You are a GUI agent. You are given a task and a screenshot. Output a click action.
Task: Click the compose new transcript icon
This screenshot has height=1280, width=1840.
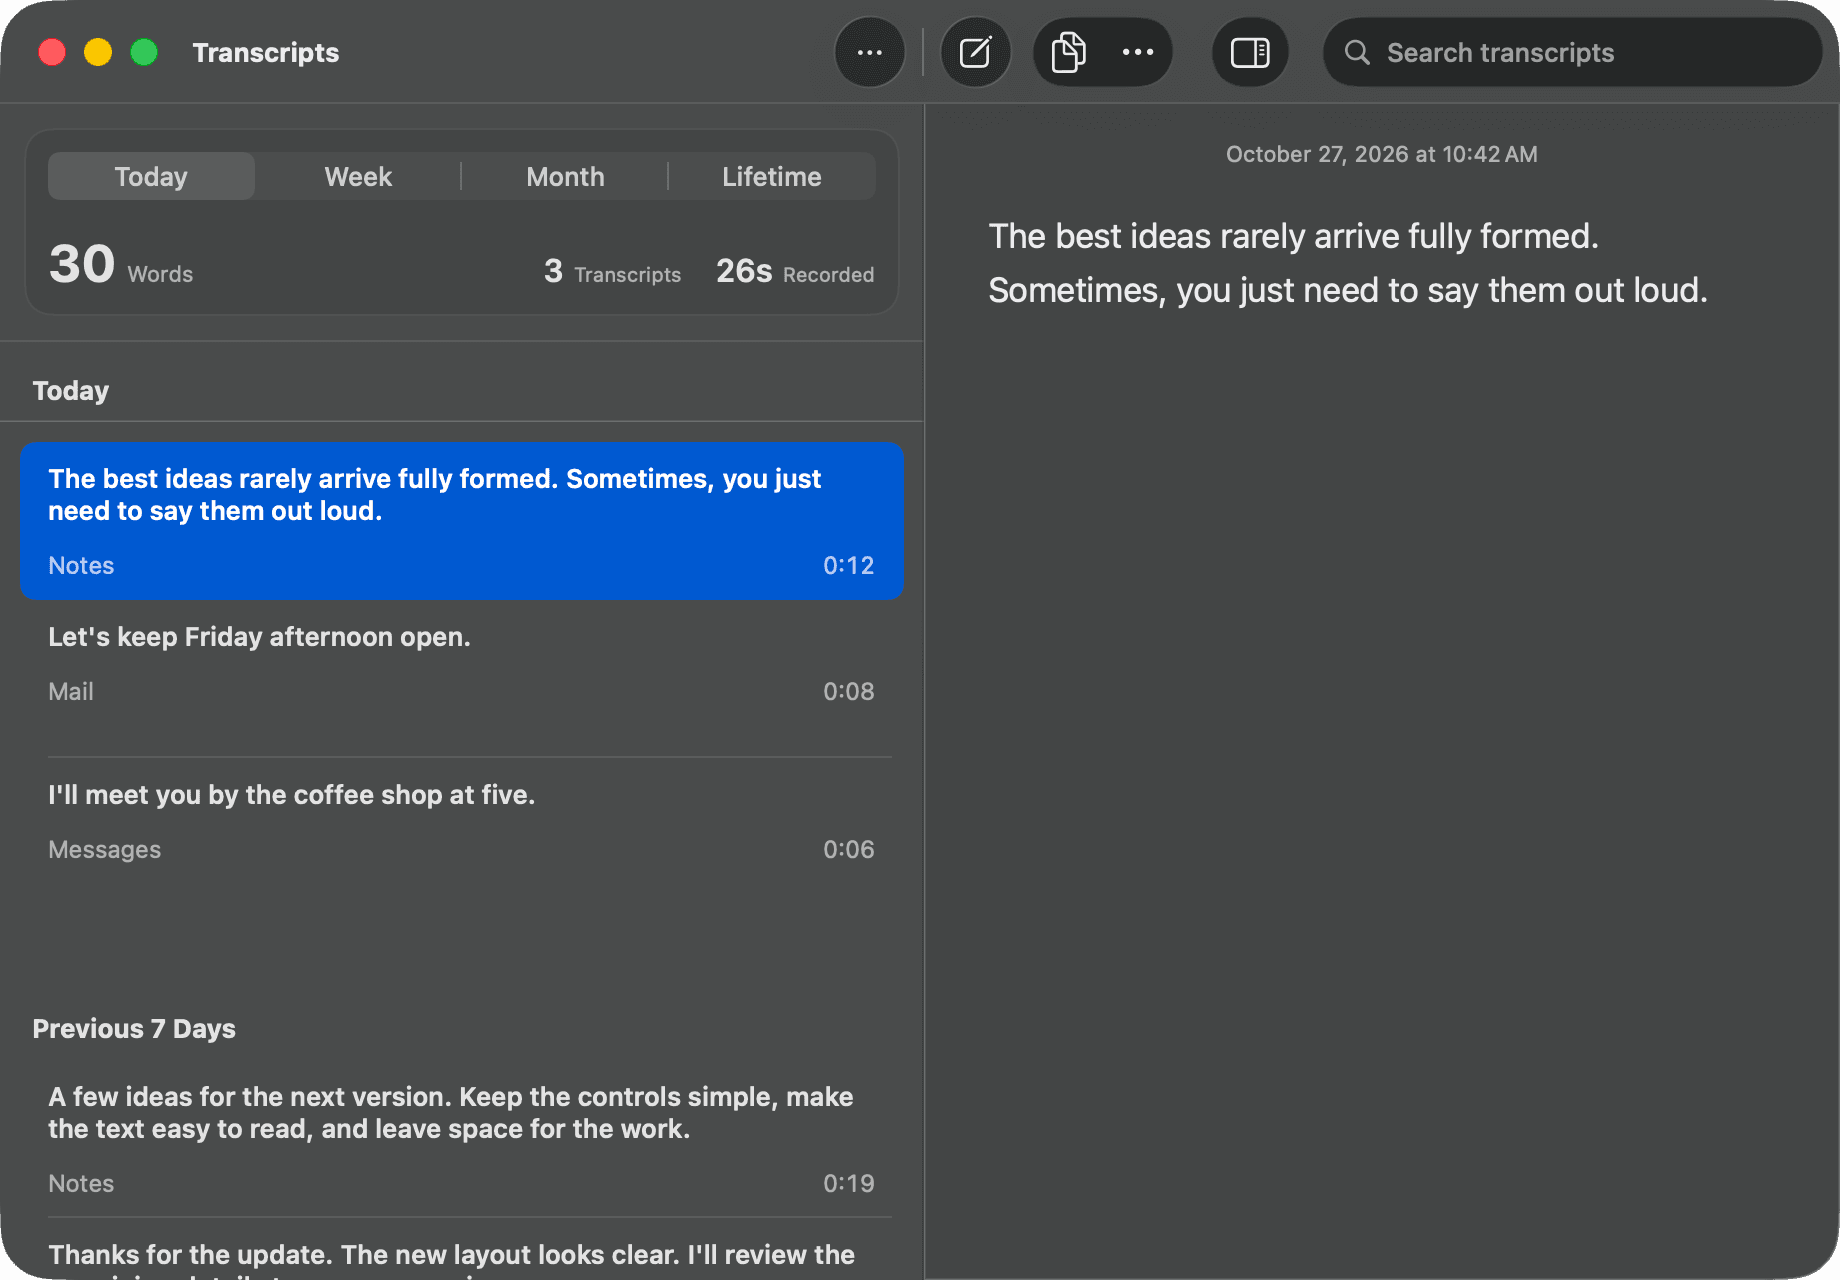(975, 52)
